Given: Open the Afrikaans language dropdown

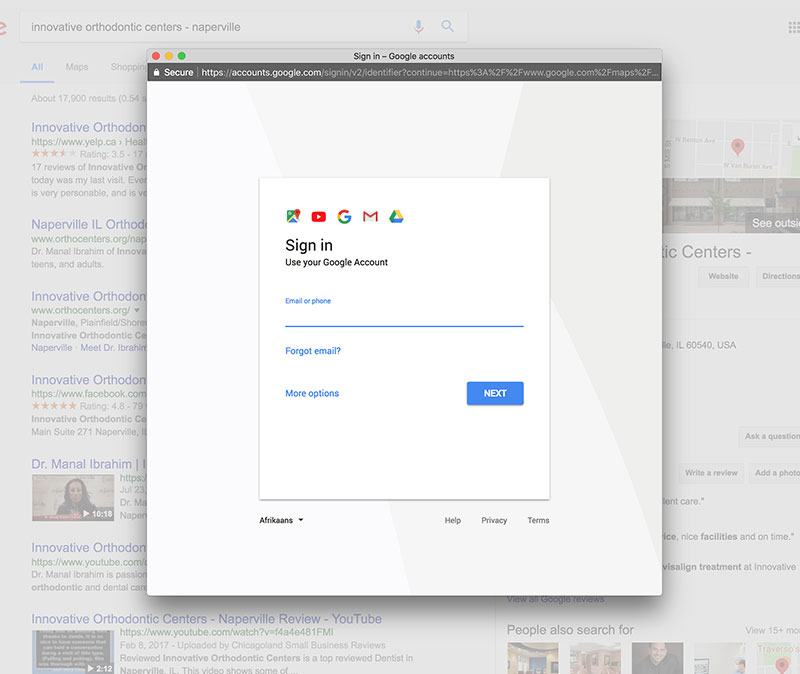Looking at the screenshot, I should click(281, 520).
